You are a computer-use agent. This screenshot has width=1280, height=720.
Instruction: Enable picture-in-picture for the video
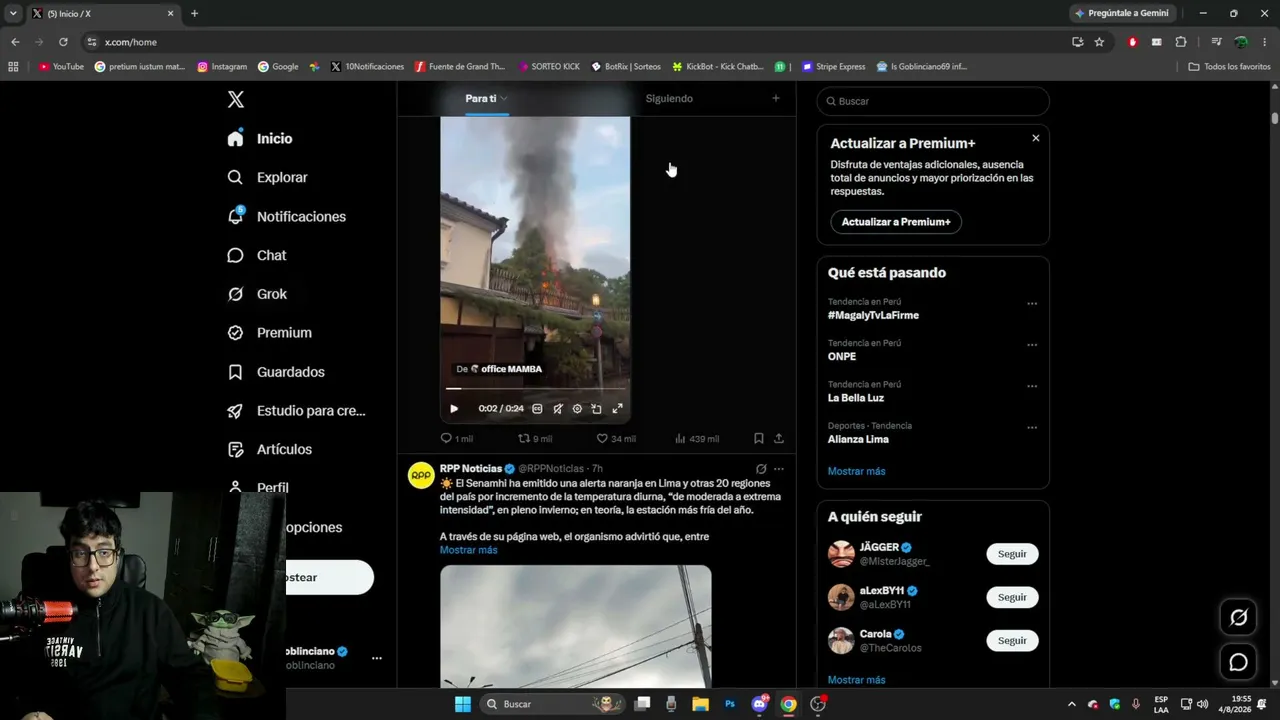[597, 408]
